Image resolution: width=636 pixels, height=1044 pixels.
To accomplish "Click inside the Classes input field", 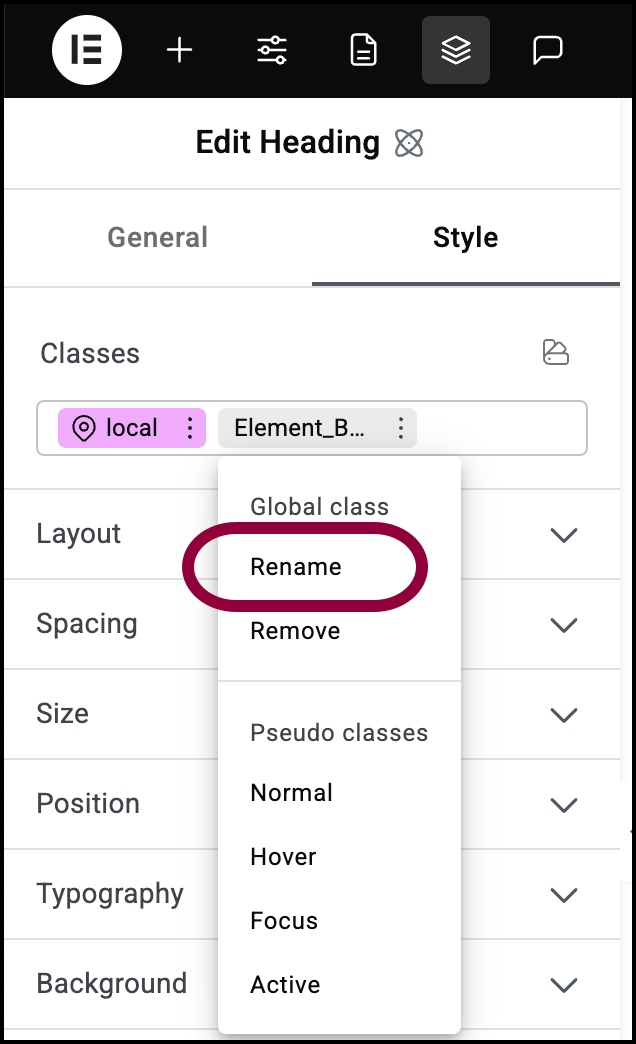I will tap(499, 427).
